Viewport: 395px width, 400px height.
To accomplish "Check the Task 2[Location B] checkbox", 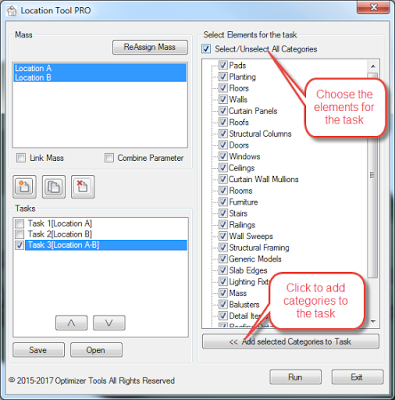I will coord(20,234).
